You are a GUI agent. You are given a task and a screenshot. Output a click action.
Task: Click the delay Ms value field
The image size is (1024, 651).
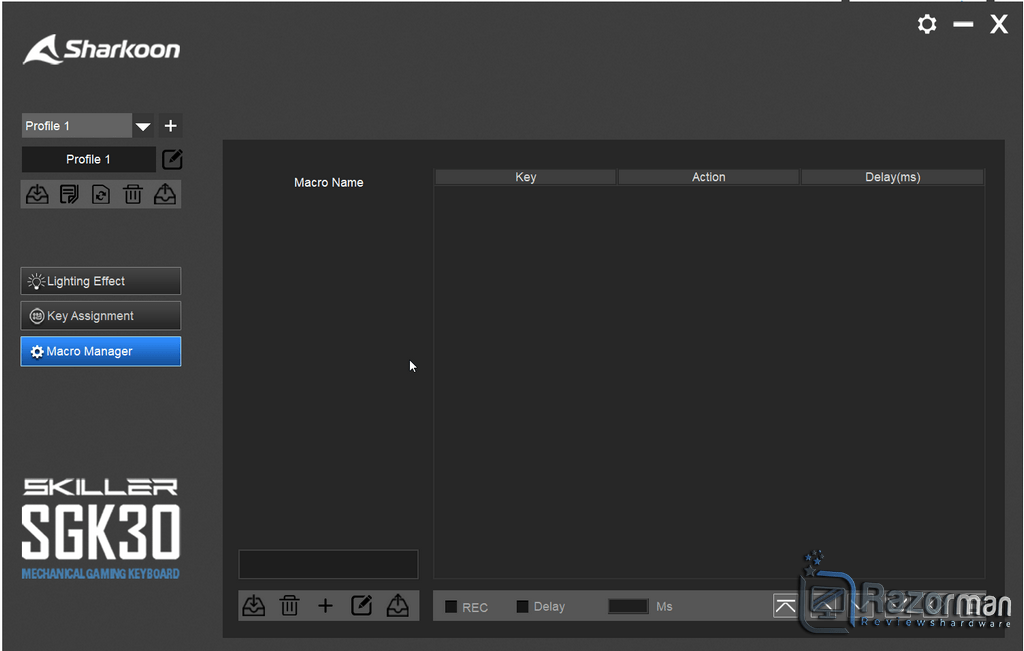628,607
